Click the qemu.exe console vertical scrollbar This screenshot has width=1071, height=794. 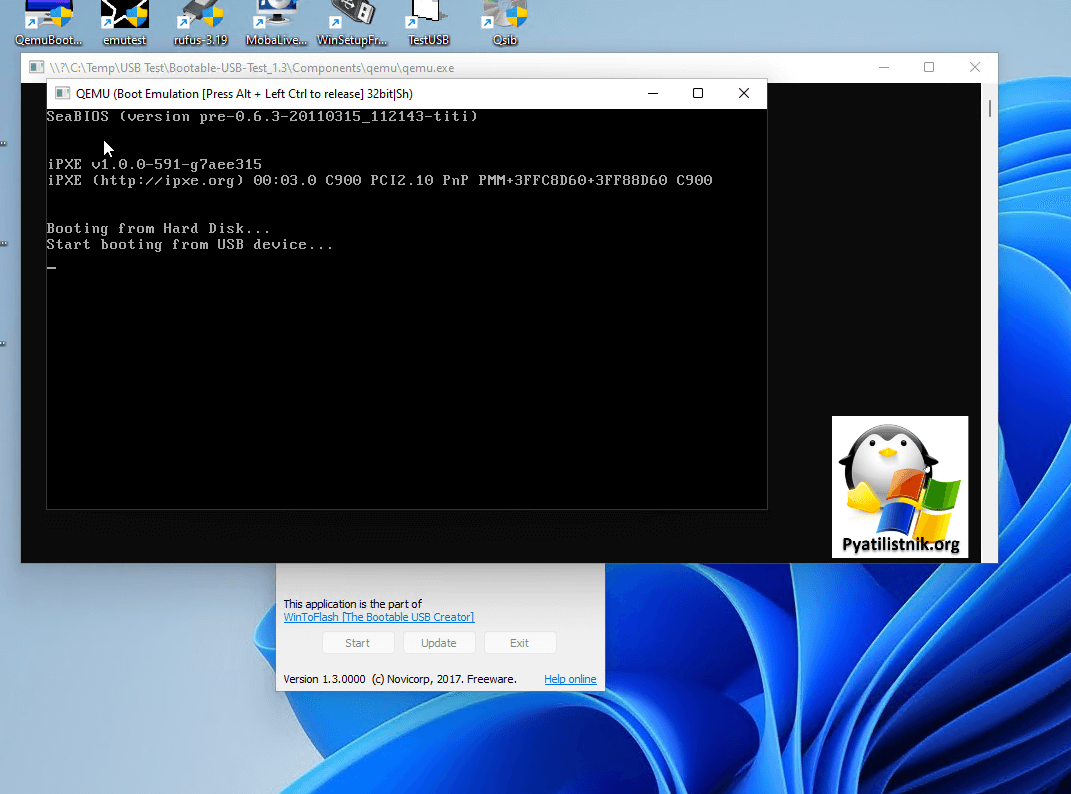click(x=990, y=300)
